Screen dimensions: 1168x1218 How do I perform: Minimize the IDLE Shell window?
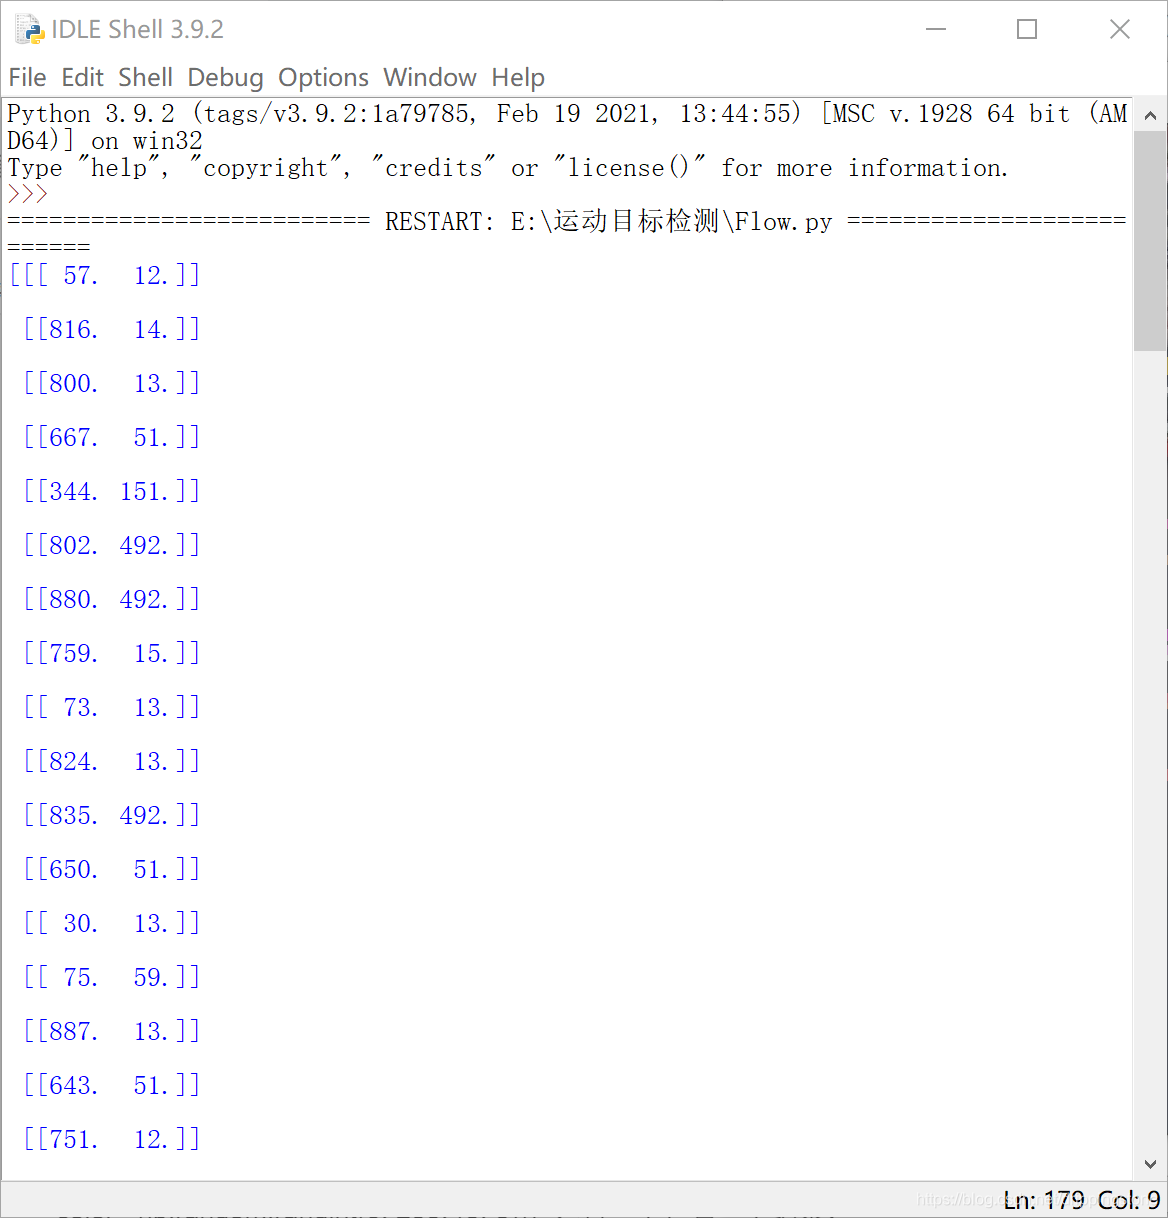pos(936,29)
